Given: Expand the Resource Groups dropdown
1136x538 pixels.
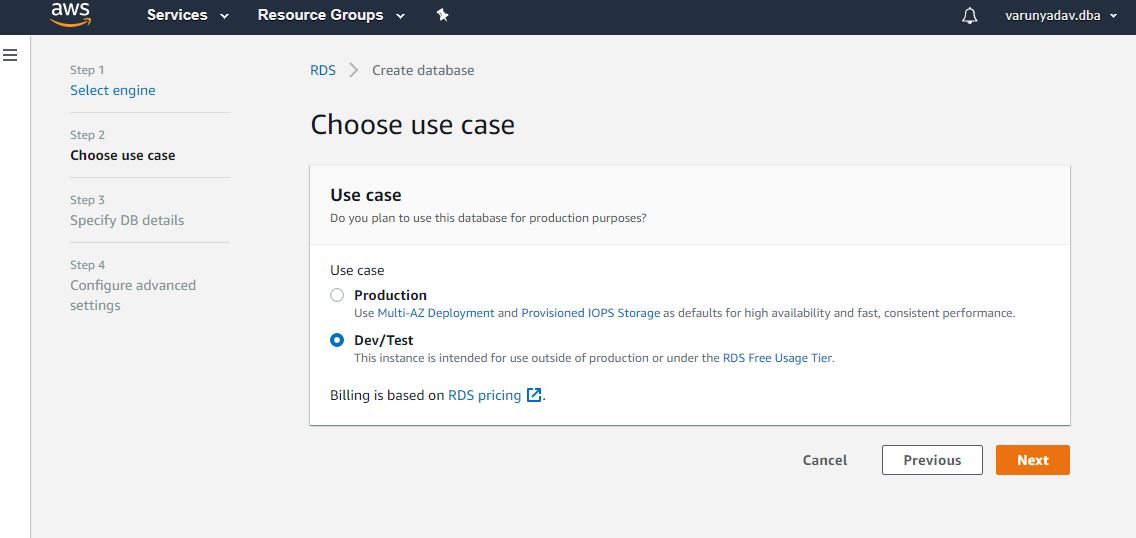Looking at the screenshot, I should [x=331, y=15].
